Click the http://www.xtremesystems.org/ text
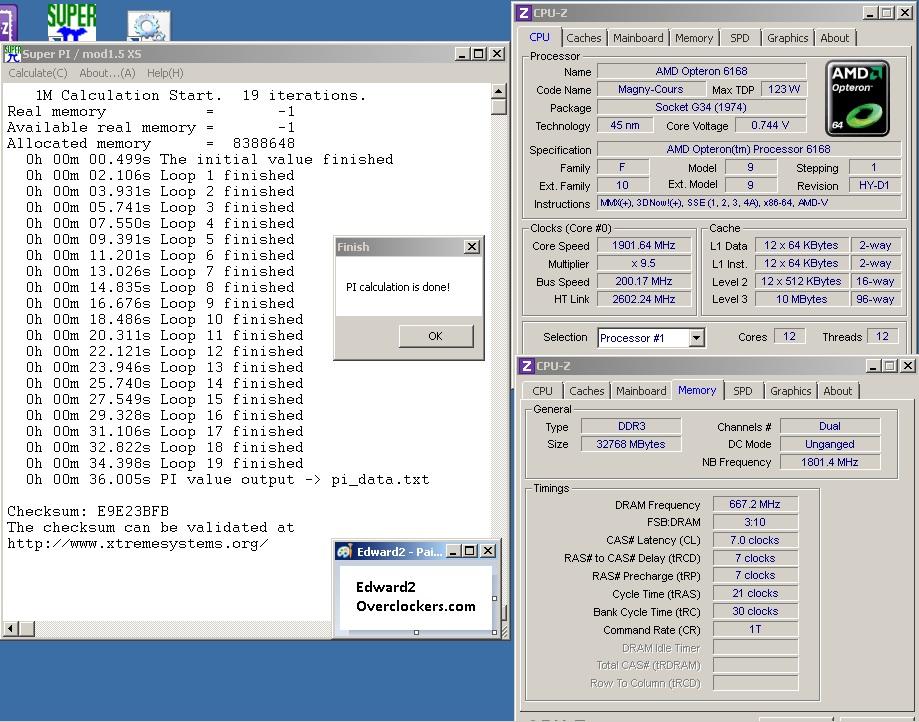Screen dimensions: 919x722 click(x=138, y=543)
